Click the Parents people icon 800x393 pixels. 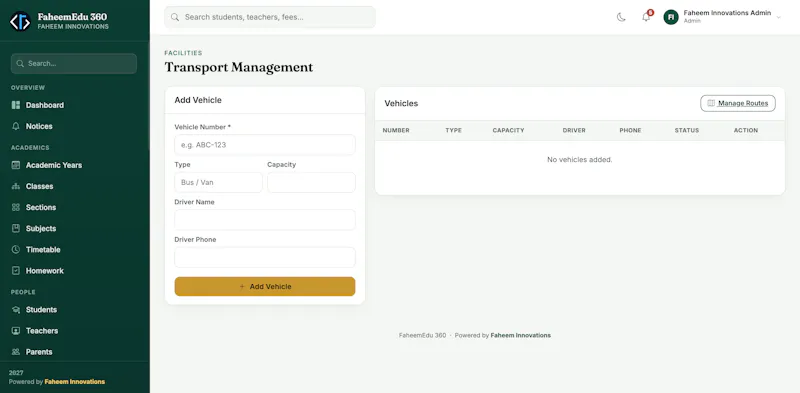tap(16, 352)
